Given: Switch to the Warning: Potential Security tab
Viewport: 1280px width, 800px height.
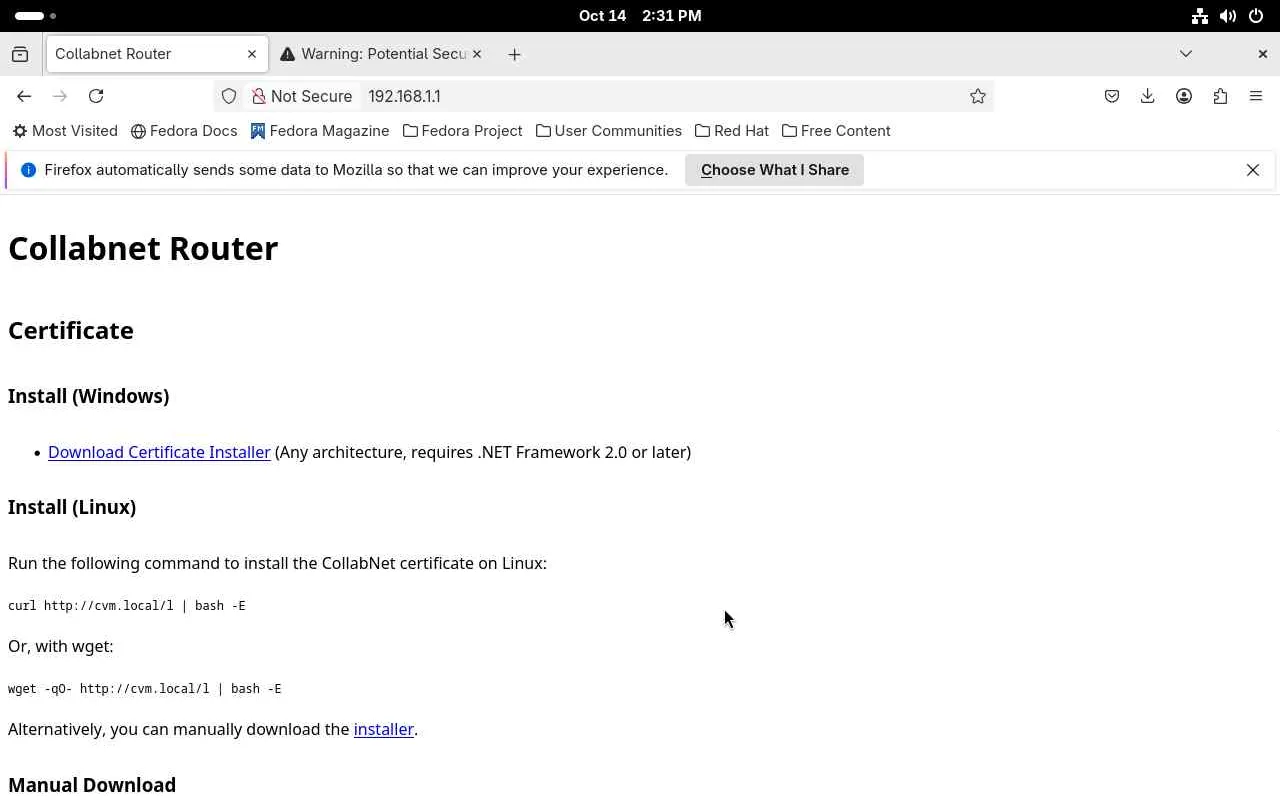Looking at the screenshot, I should coord(382,54).
